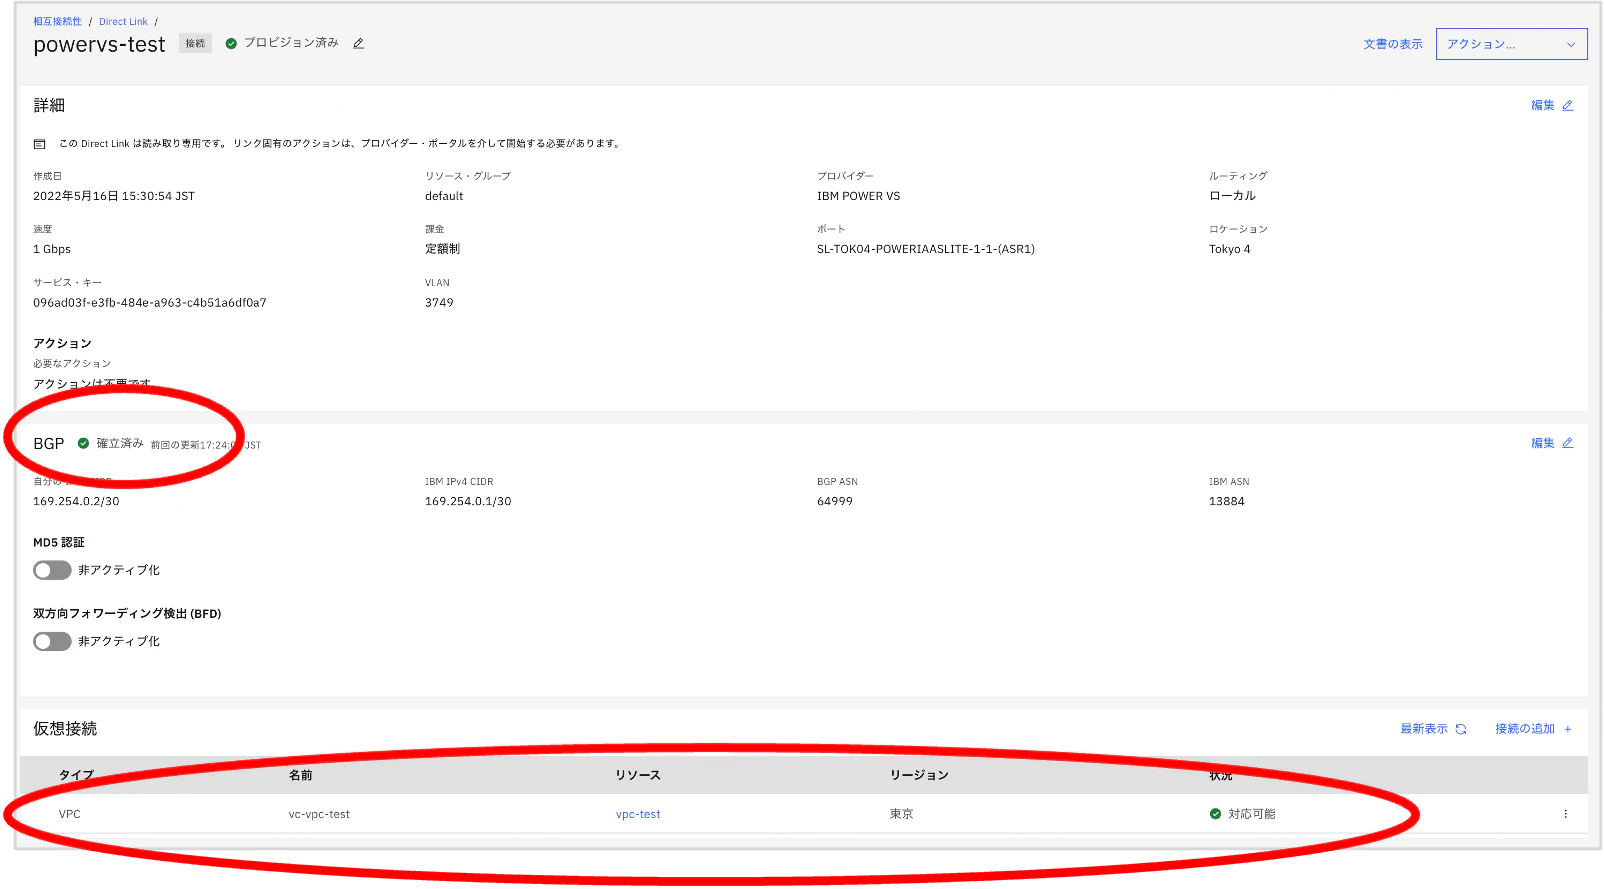Click the VPC type cell
The height and width of the screenshot is (889, 1604).
(x=70, y=814)
